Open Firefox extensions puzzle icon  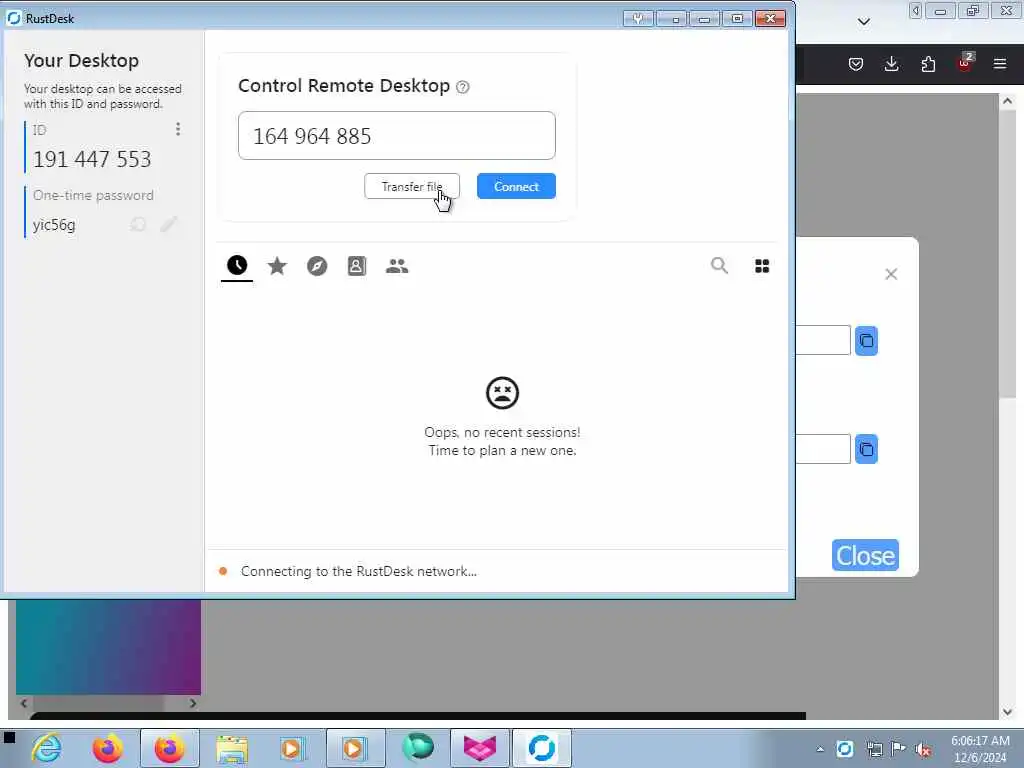point(928,64)
